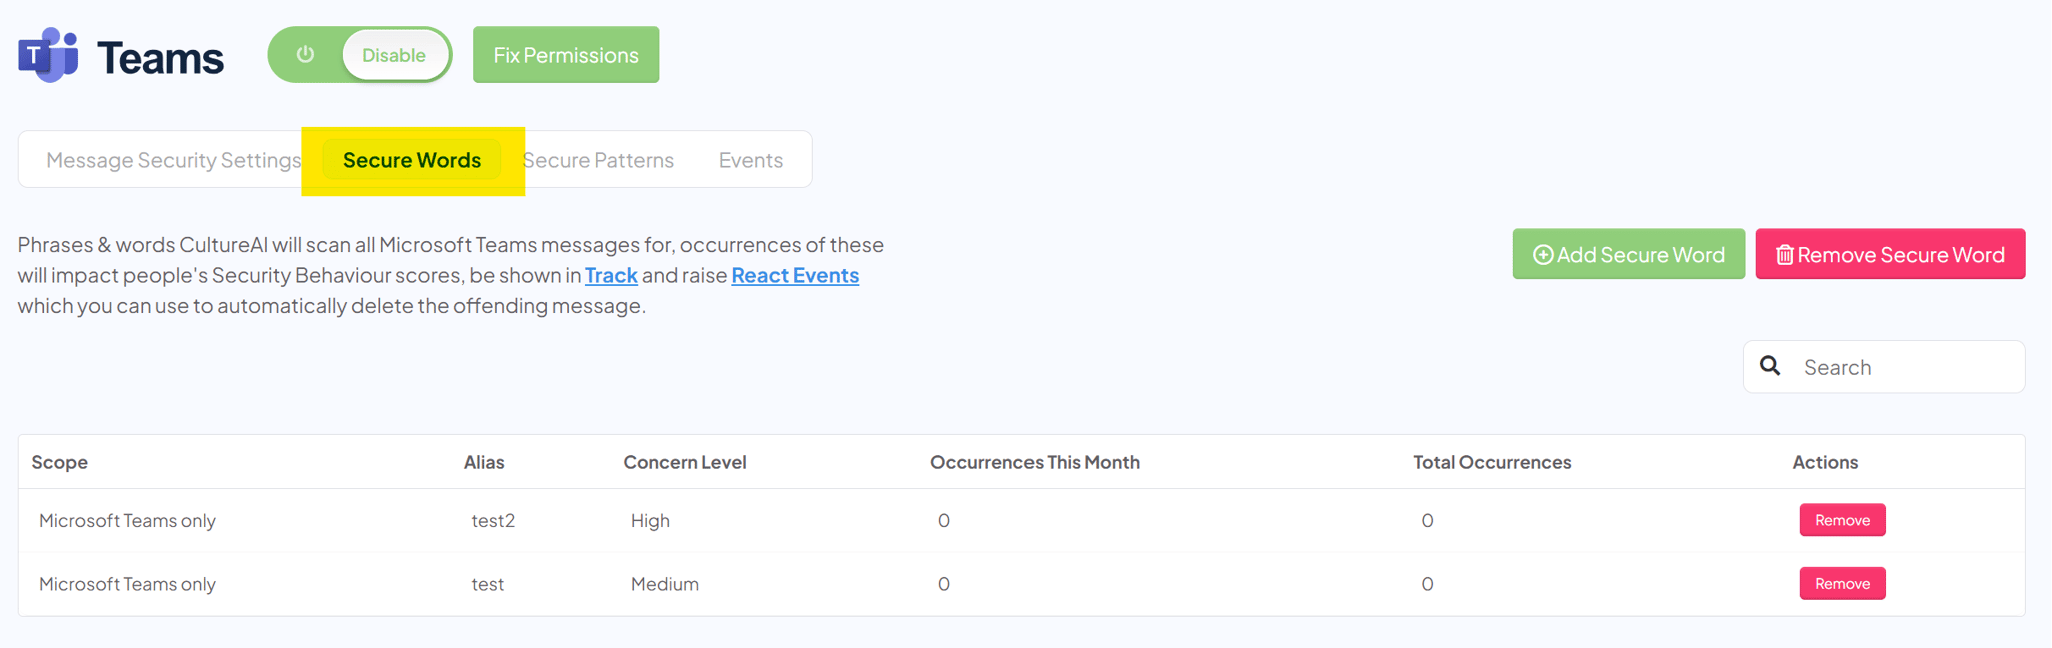Click the trash icon on Remove Secure Word
Screen dimensions: 2052x648
1784,255
